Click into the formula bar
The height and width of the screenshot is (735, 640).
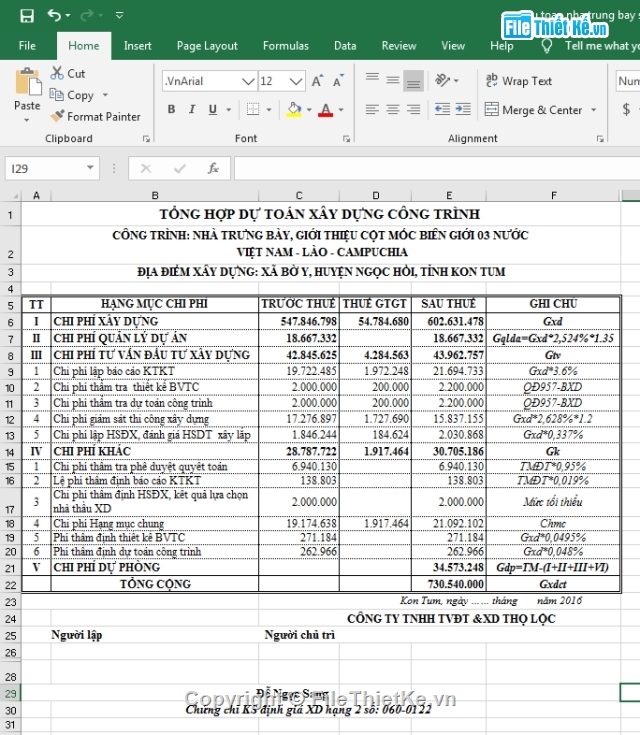point(437,168)
